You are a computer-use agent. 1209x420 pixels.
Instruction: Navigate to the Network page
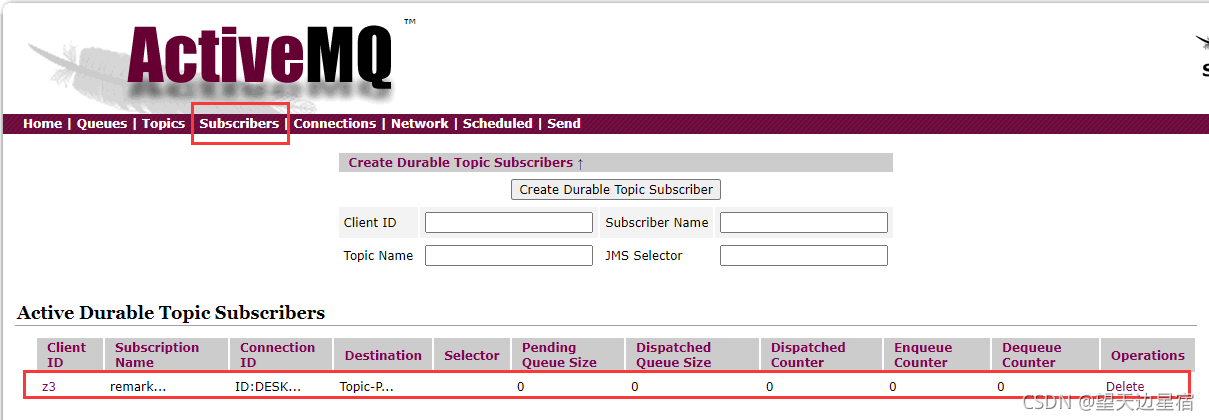click(x=419, y=124)
